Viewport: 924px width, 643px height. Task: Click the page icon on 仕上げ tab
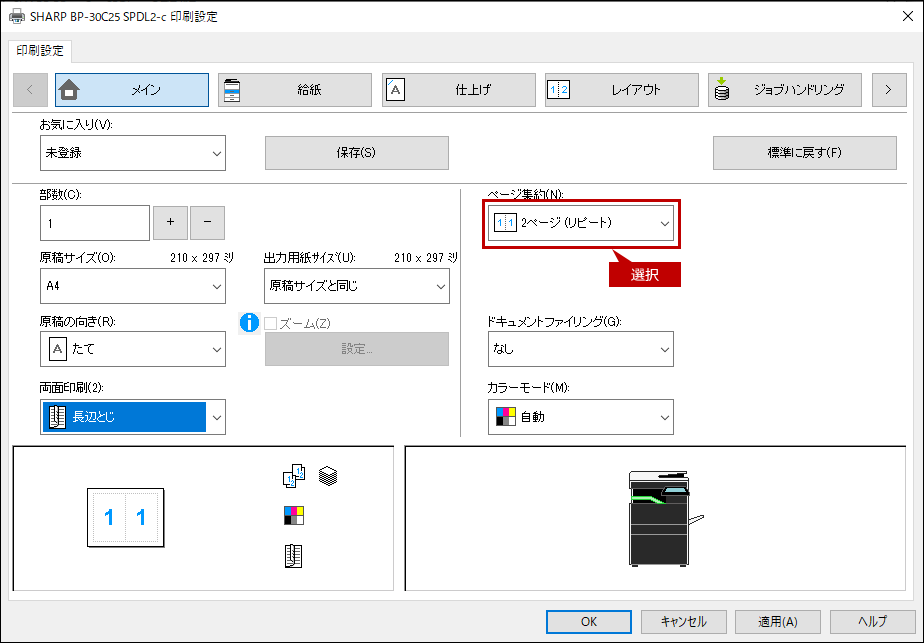pyautogui.click(x=395, y=90)
